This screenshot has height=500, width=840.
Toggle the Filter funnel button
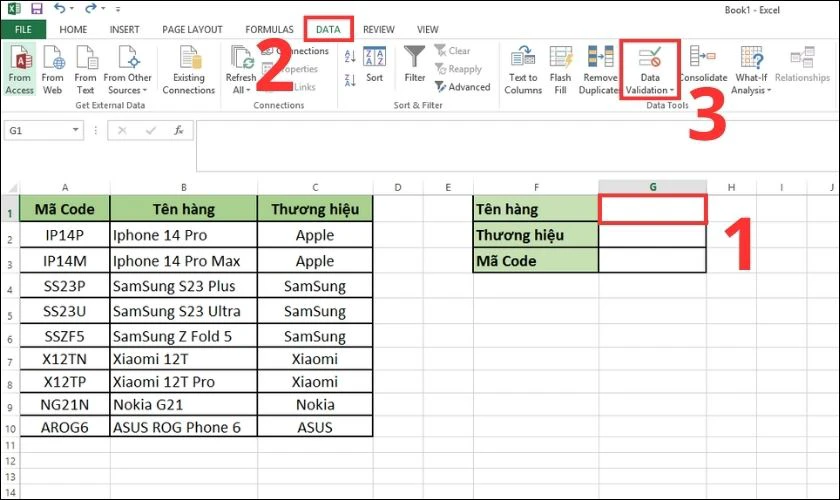click(x=415, y=65)
